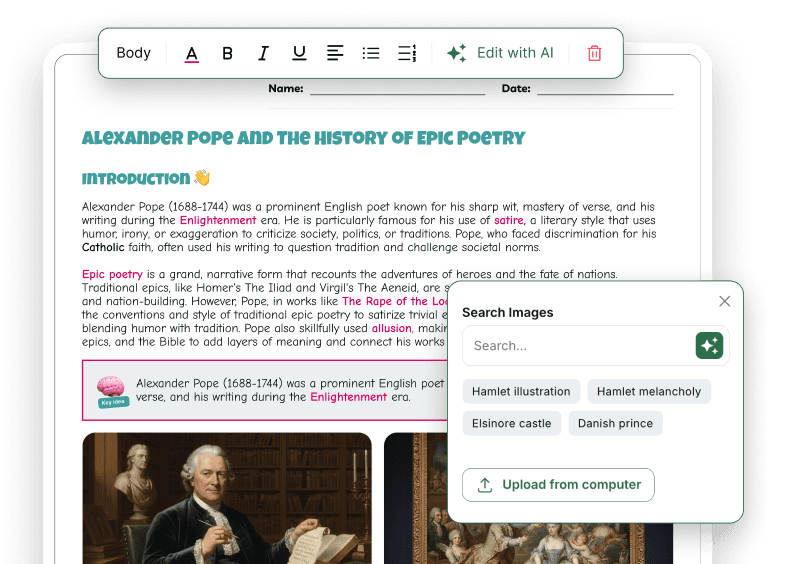Click the Alexander Pope epic poetry title
This screenshot has height=564, width=785.
tap(303, 138)
